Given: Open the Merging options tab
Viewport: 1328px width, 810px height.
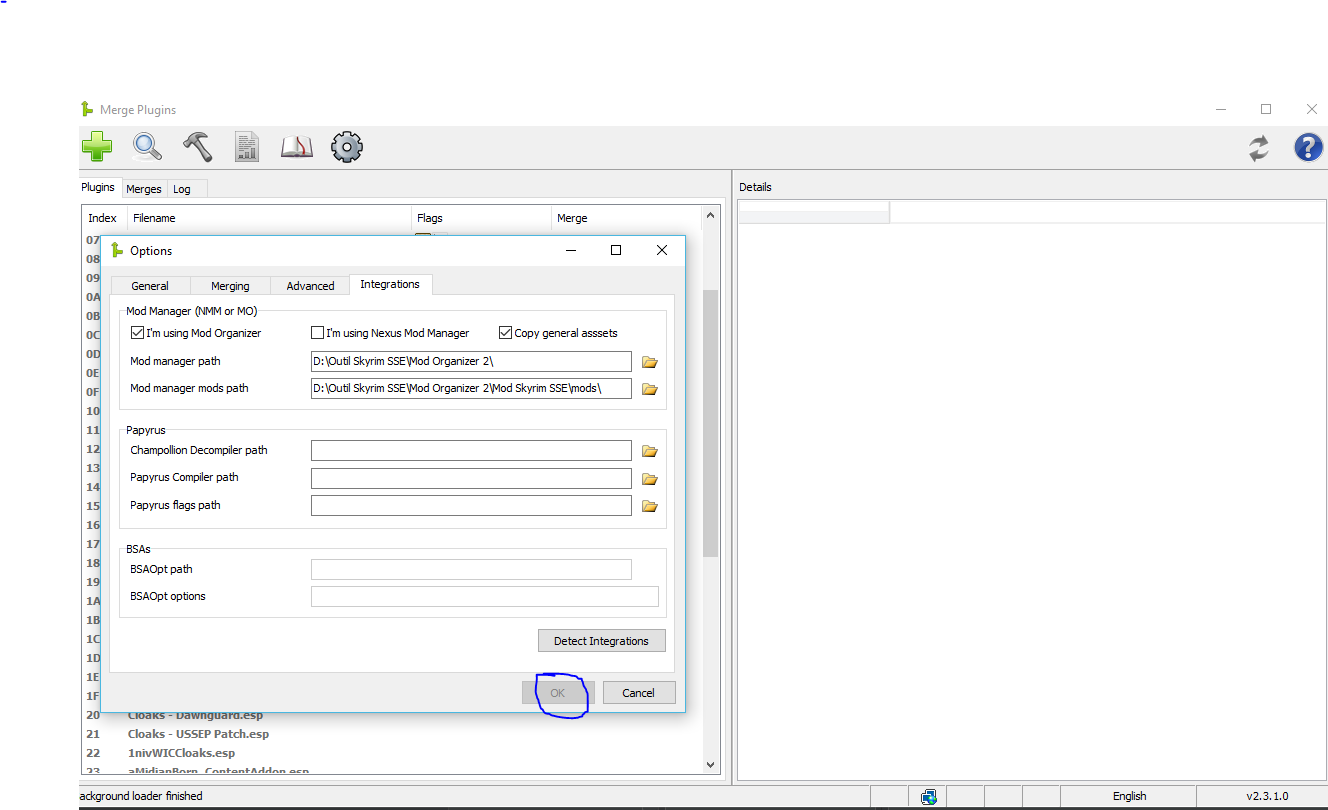Looking at the screenshot, I should 230,286.
